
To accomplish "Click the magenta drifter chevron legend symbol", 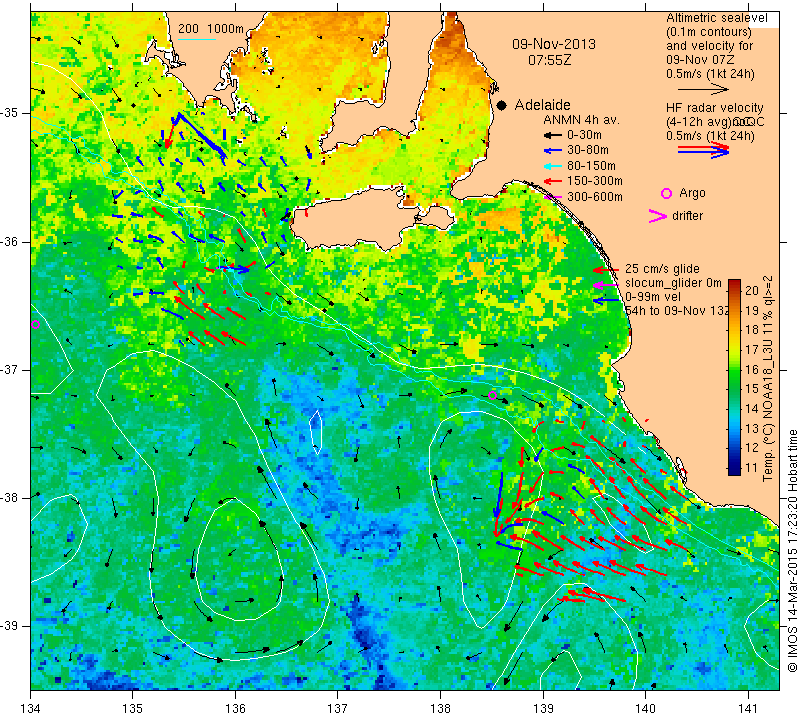I will pos(657,216).
